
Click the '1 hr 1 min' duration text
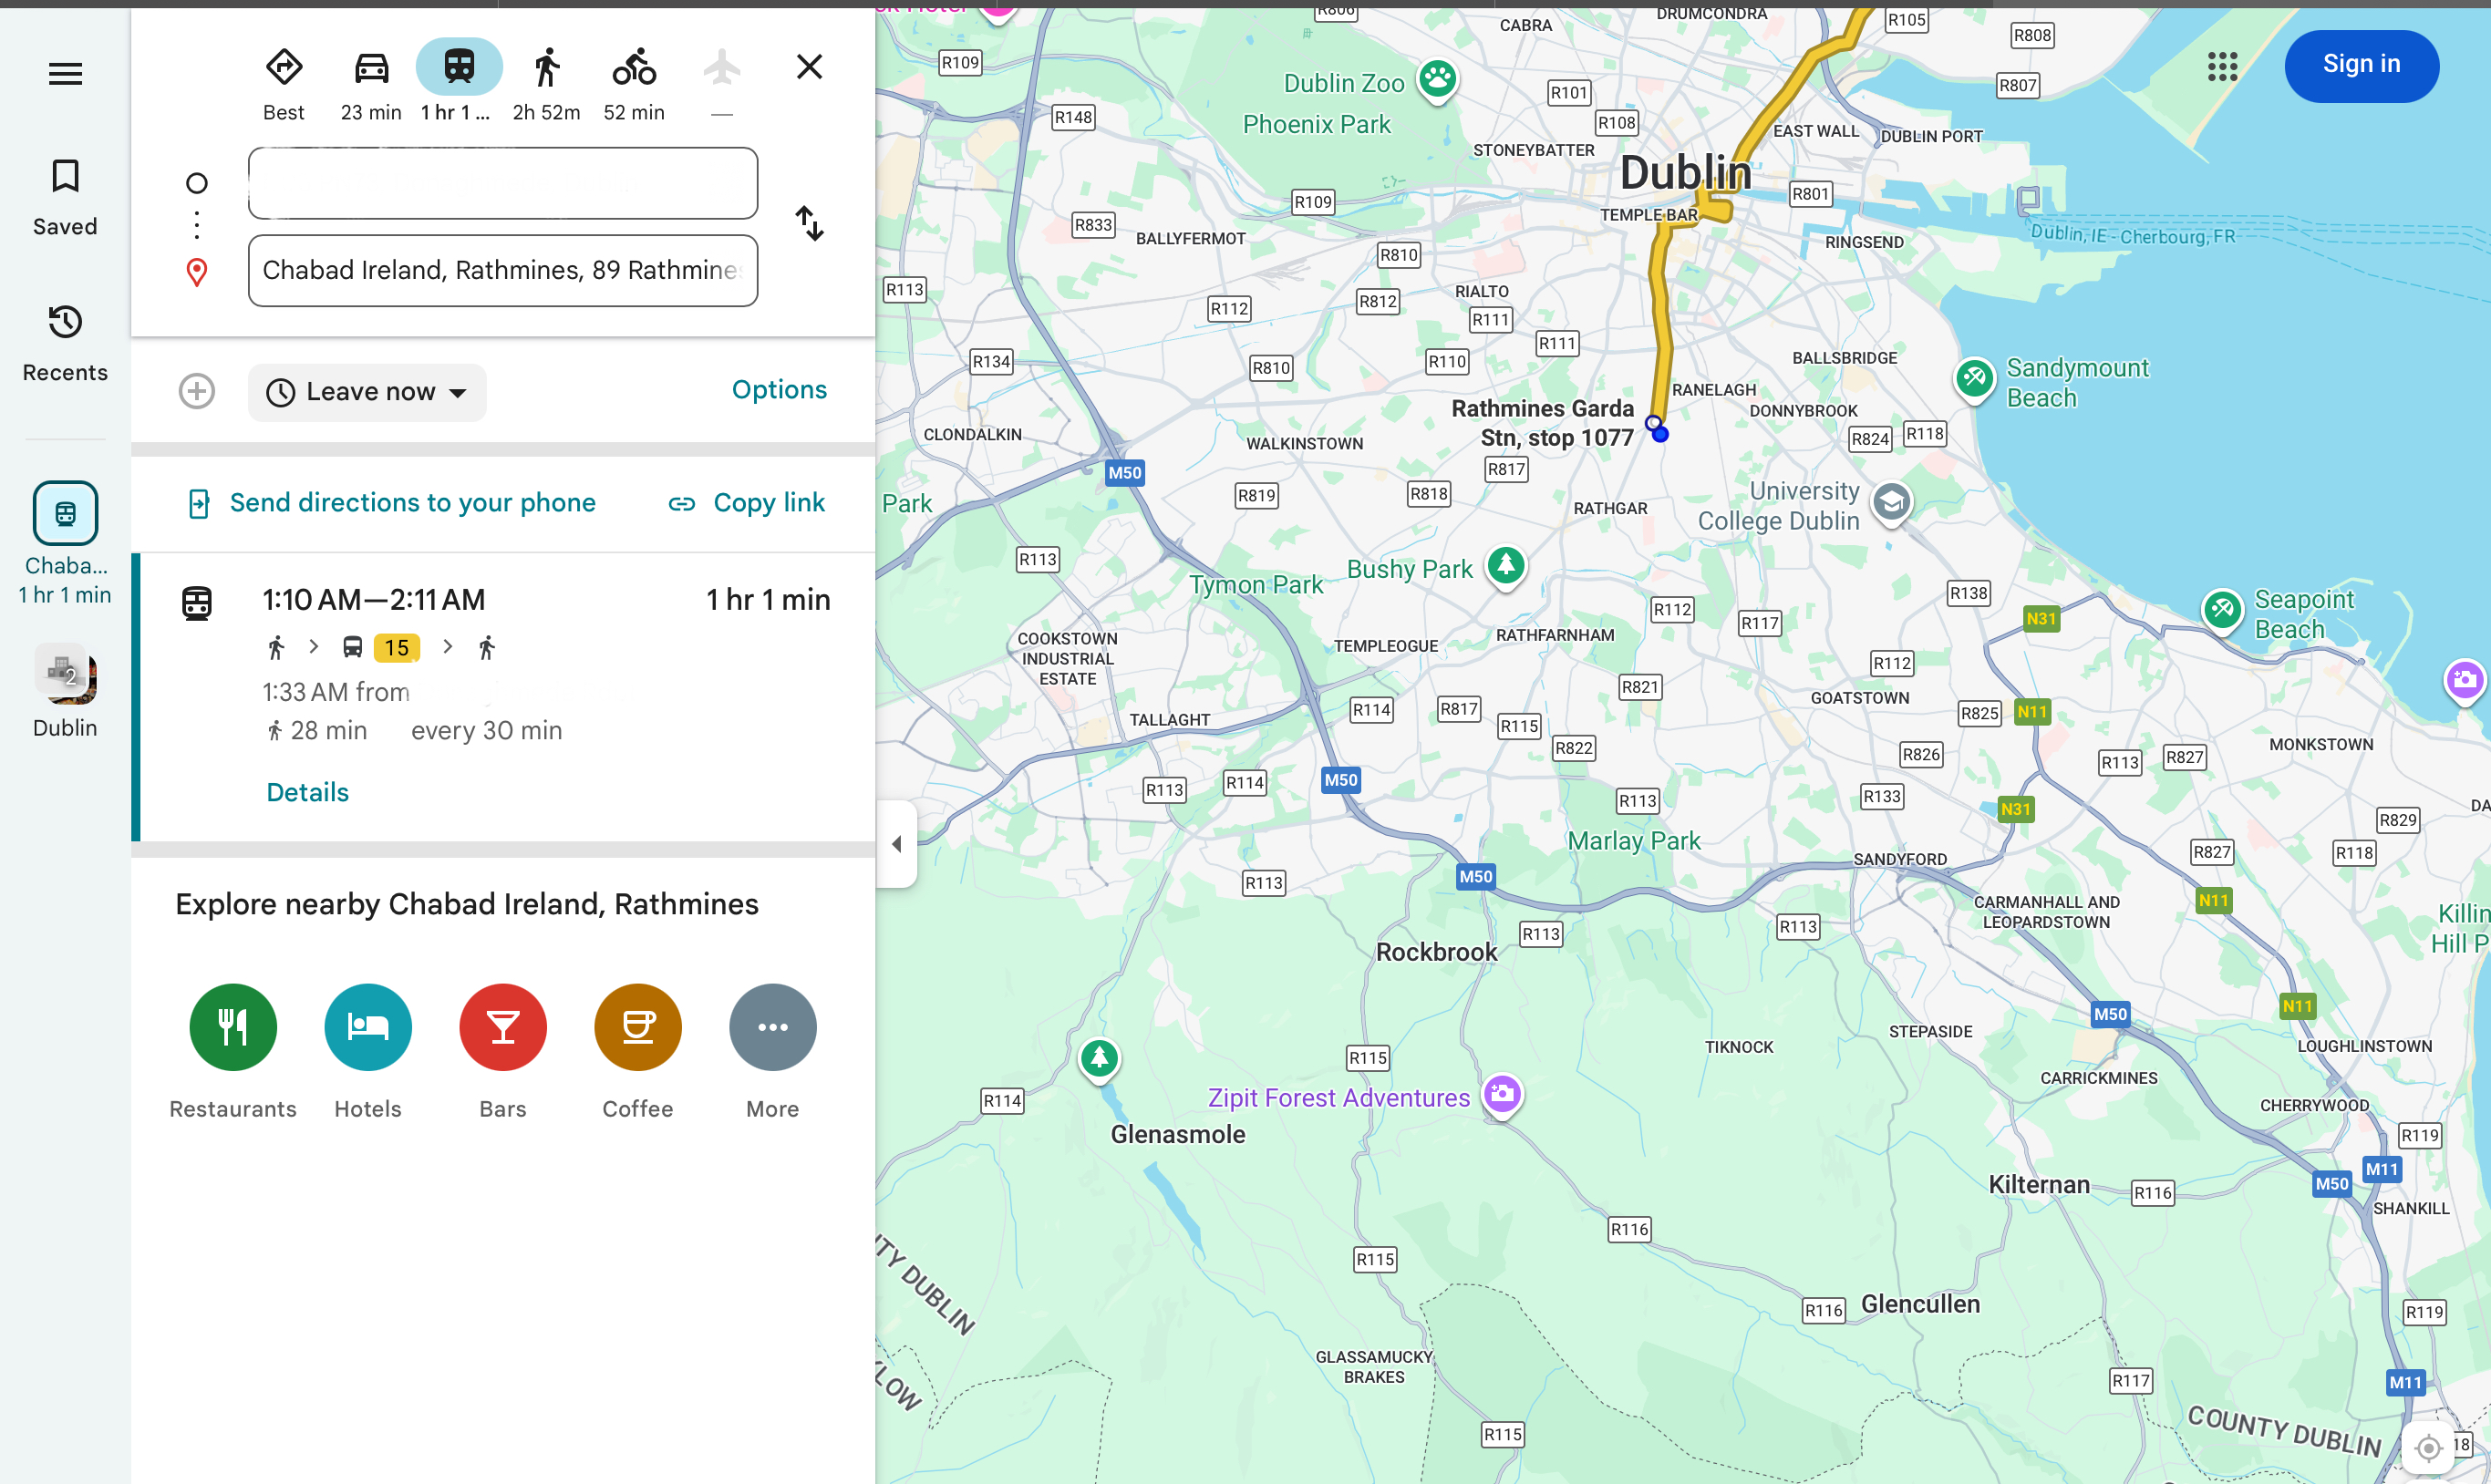tap(768, 600)
